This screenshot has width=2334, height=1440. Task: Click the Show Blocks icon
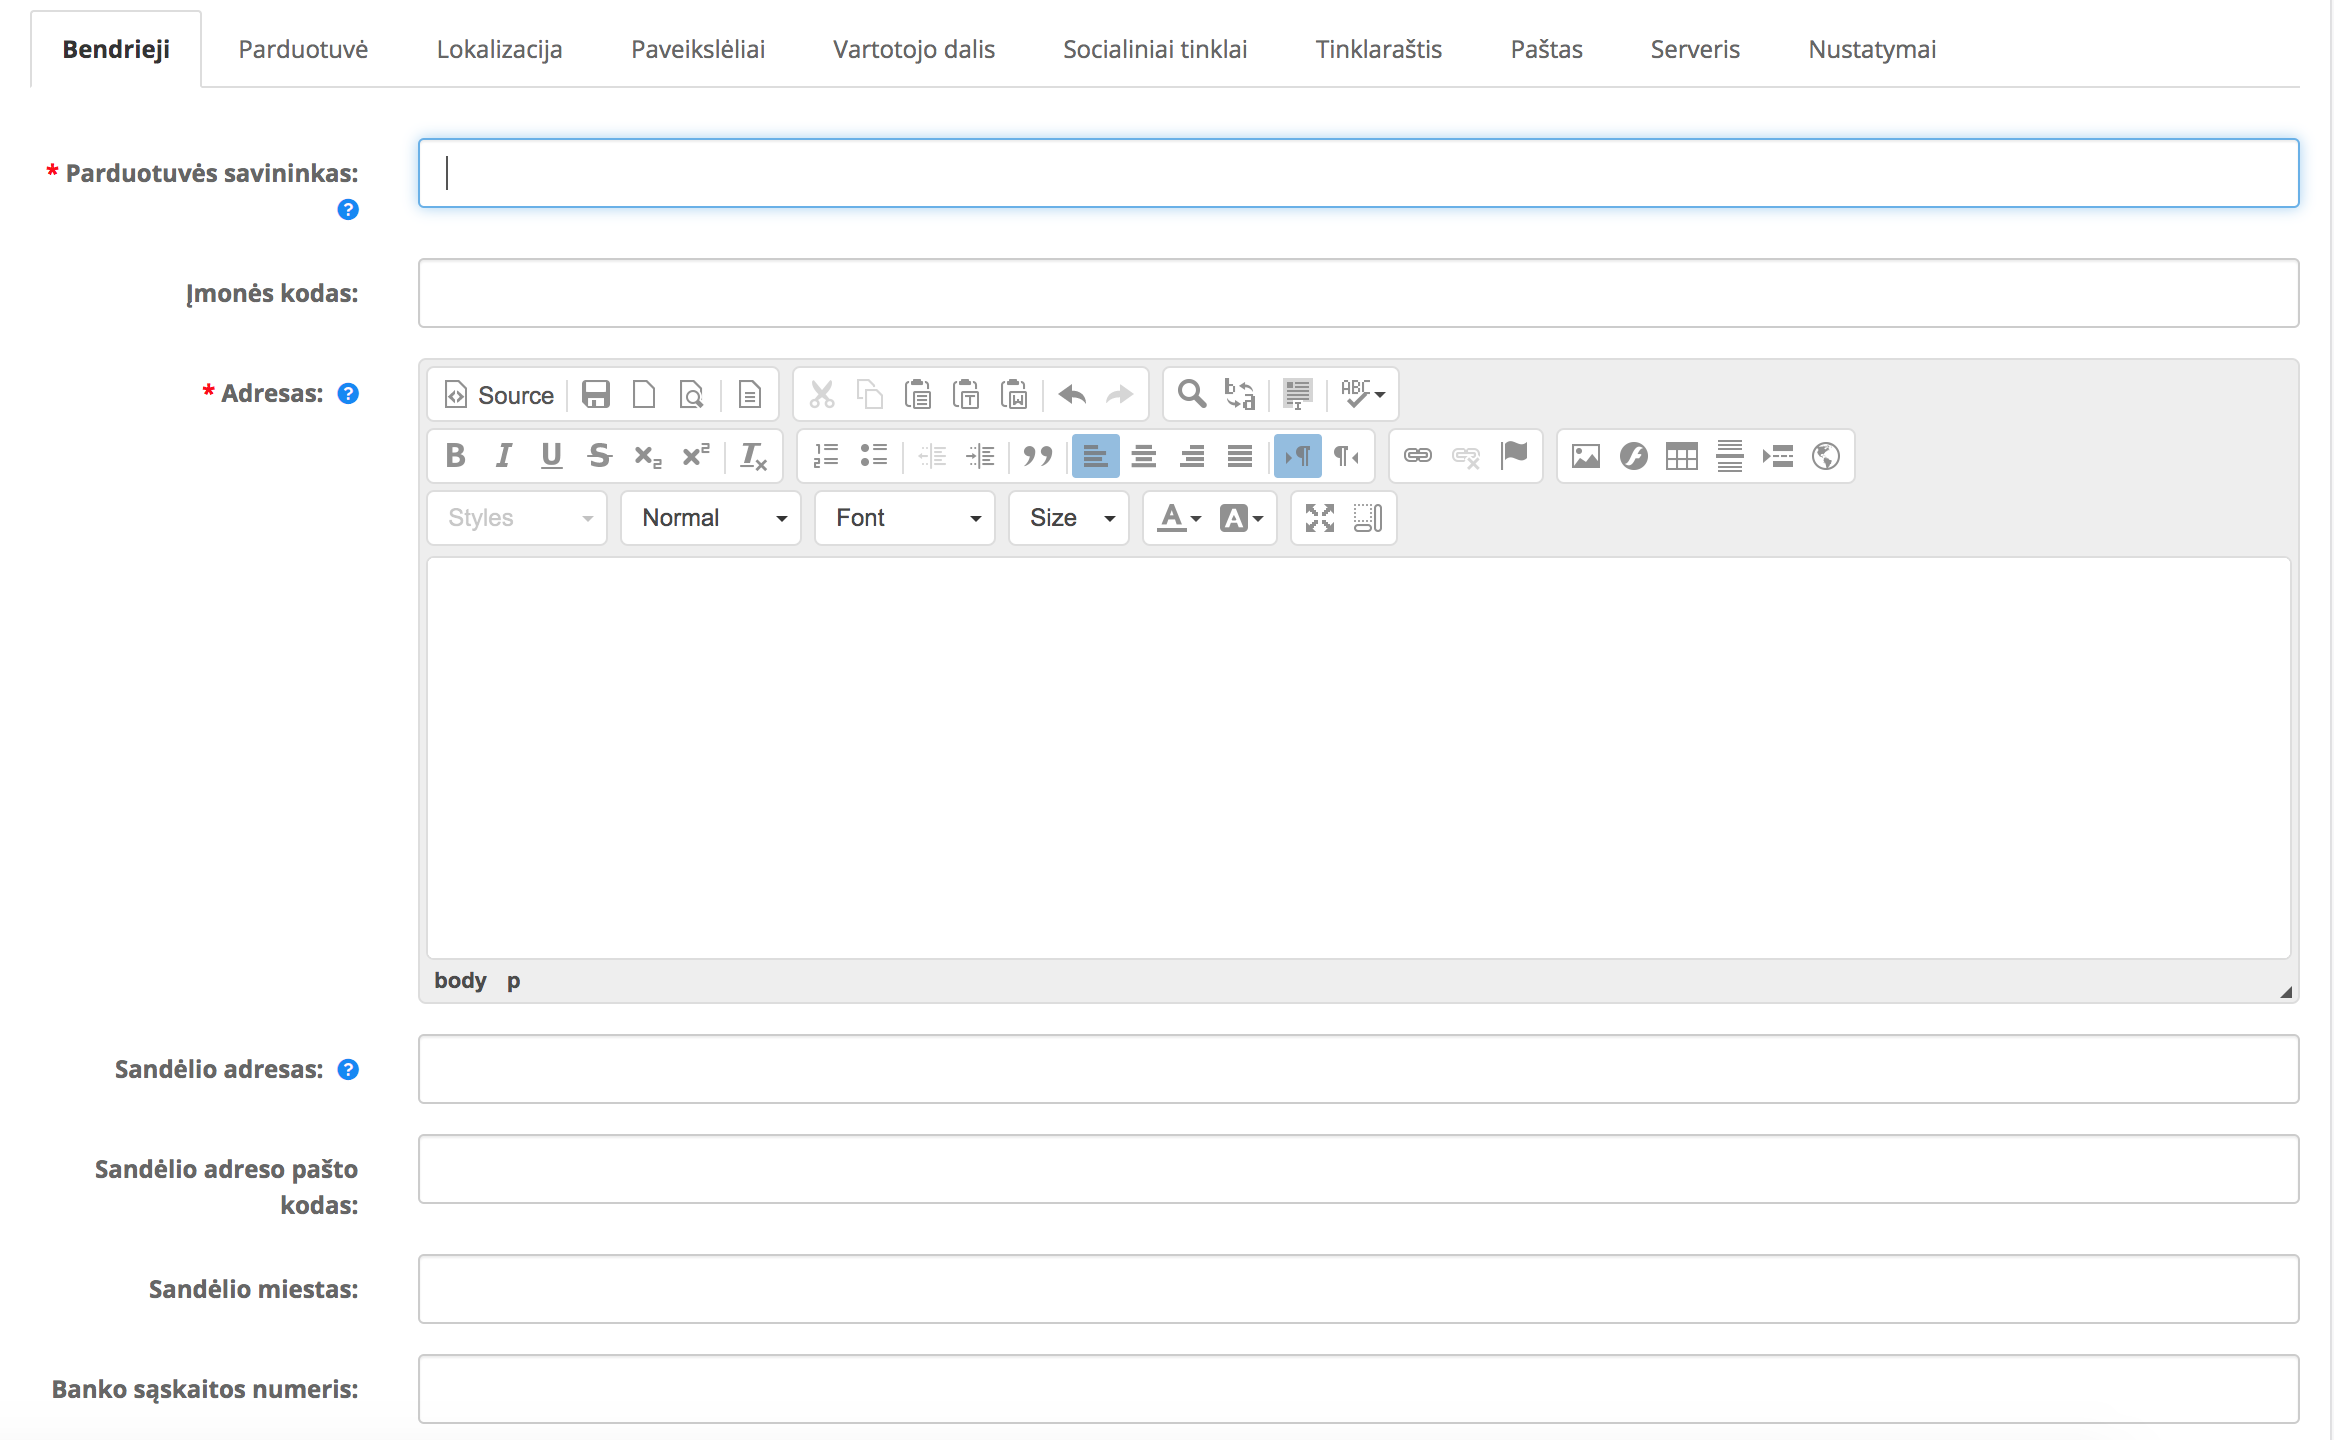[x=1368, y=518]
